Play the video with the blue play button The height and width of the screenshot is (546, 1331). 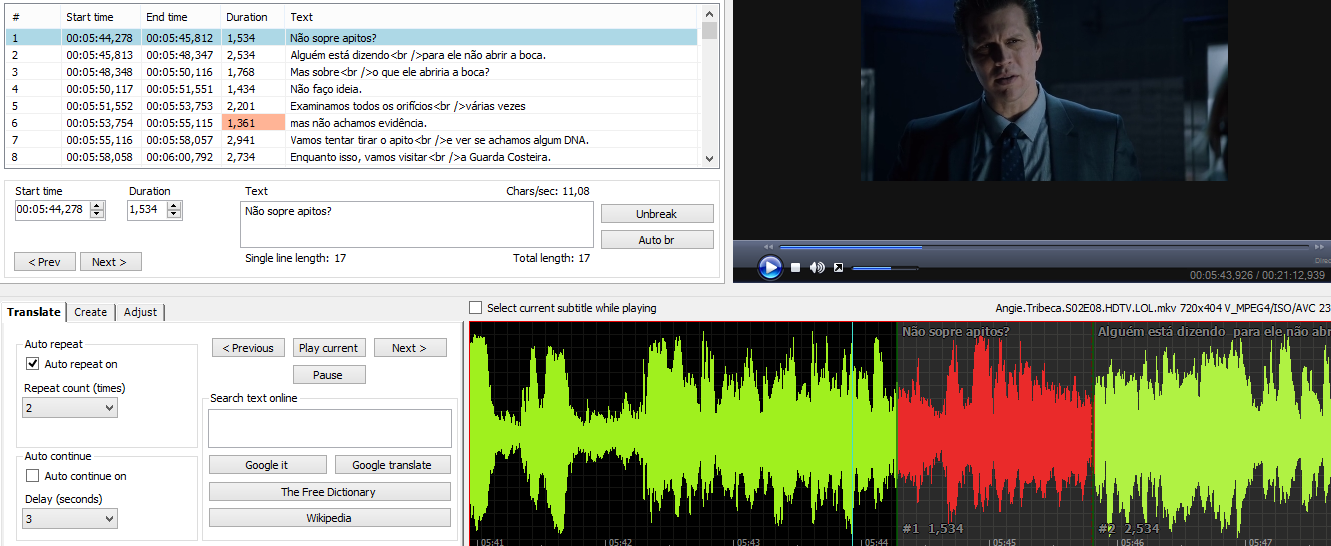(x=769, y=267)
